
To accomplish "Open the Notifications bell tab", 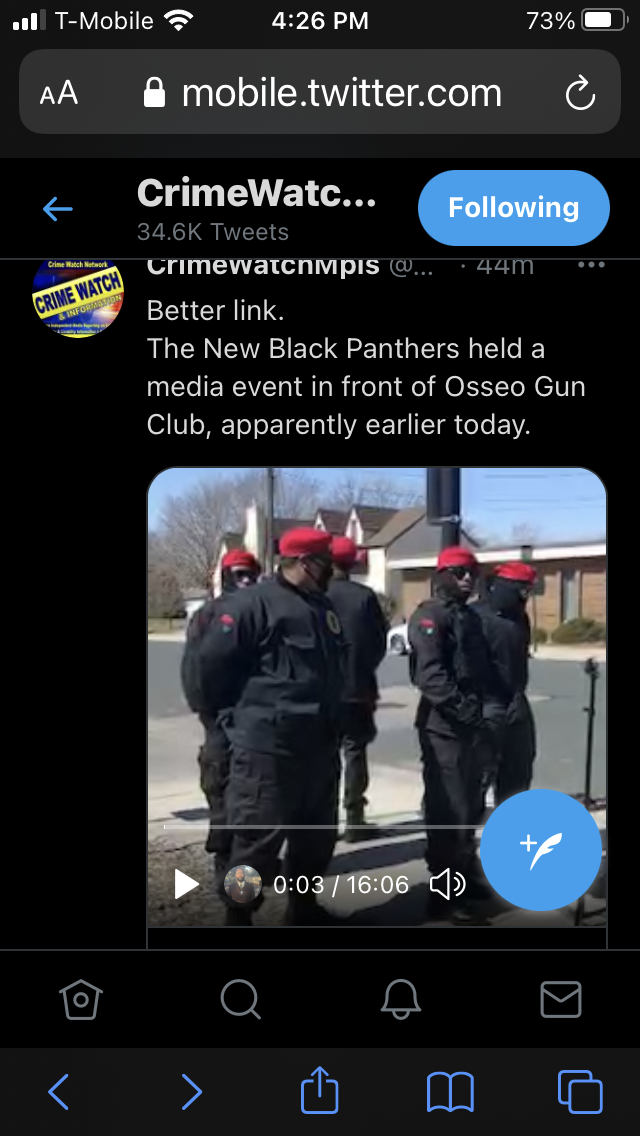I will pyautogui.click(x=401, y=1000).
